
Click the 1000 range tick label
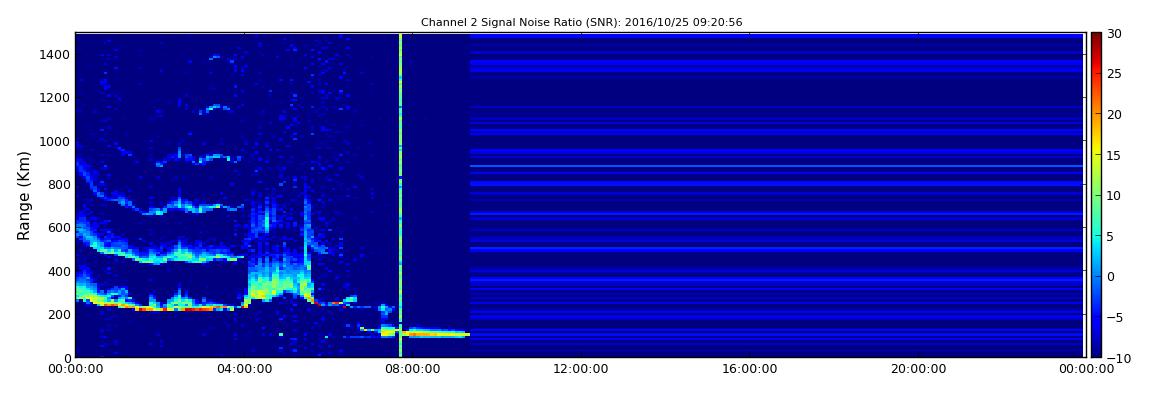(56, 141)
